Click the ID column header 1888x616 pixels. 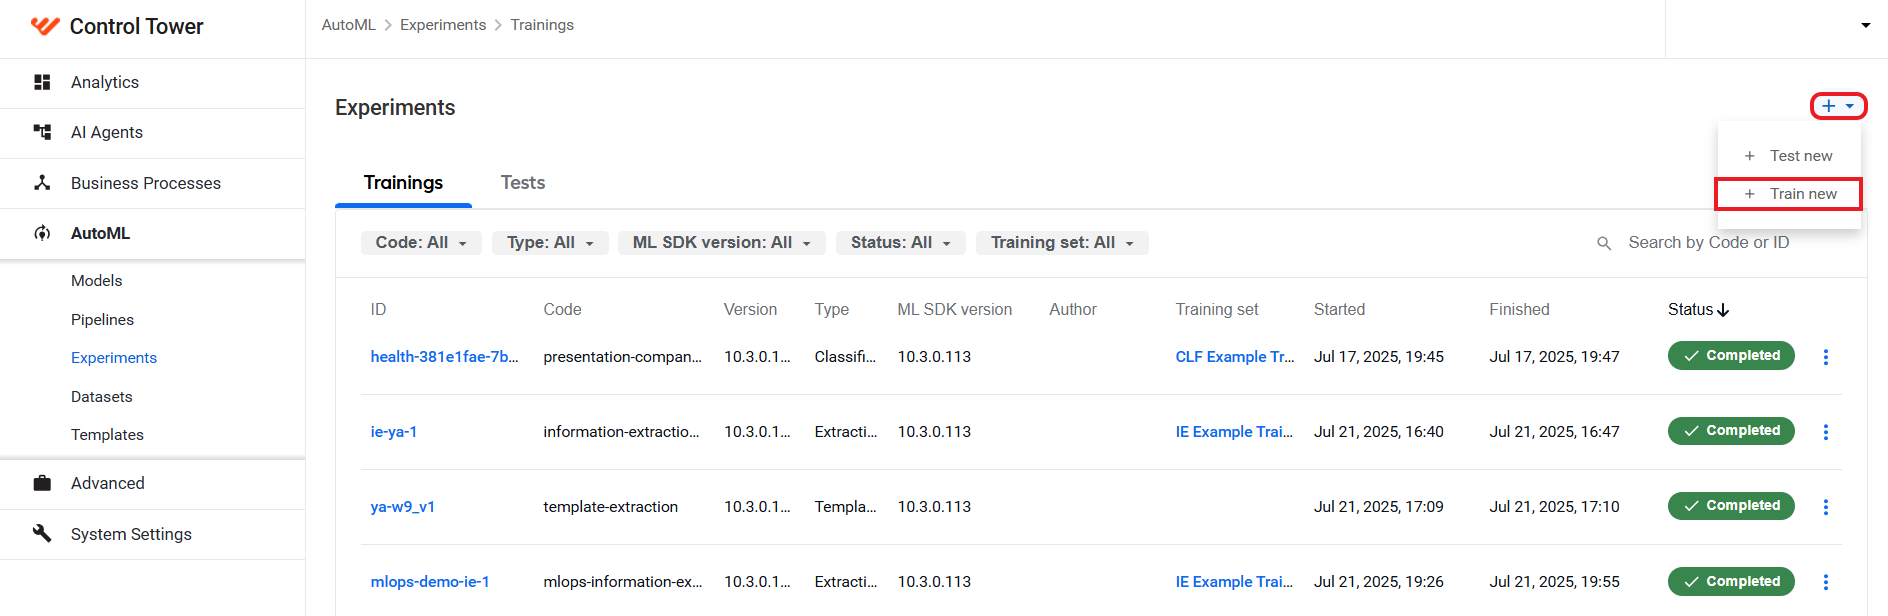point(378,310)
